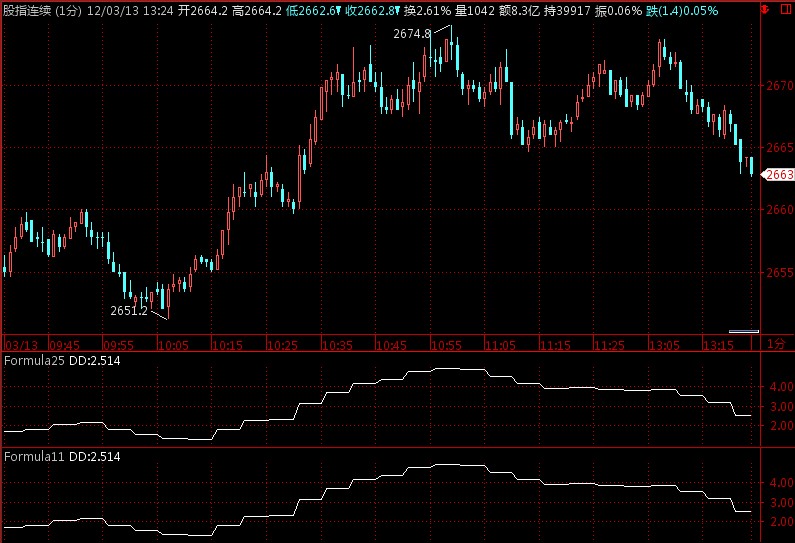Viewport: 795px width, 543px height.
Task: Click the 13:15 time axis label
Action: pos(718,345)
